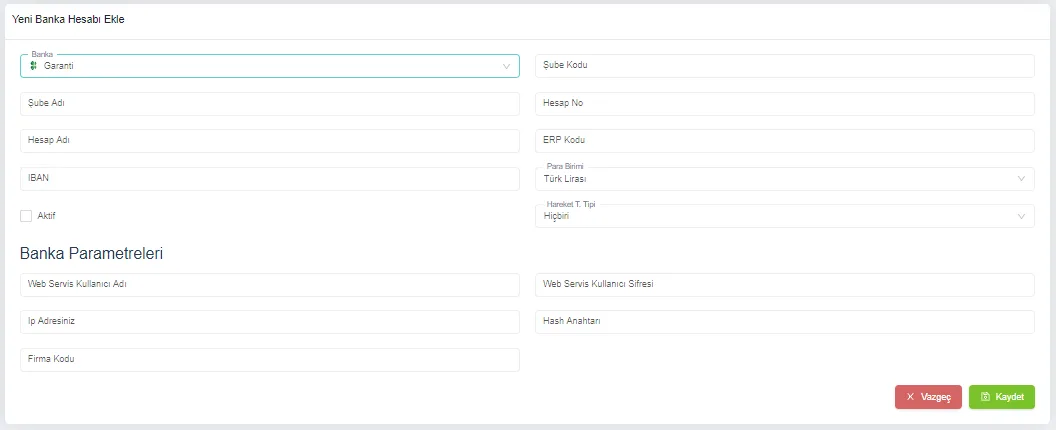Cancel with the red Vazgeç button
Viewport: 1056px width, 430px height.
click(928, 397)
